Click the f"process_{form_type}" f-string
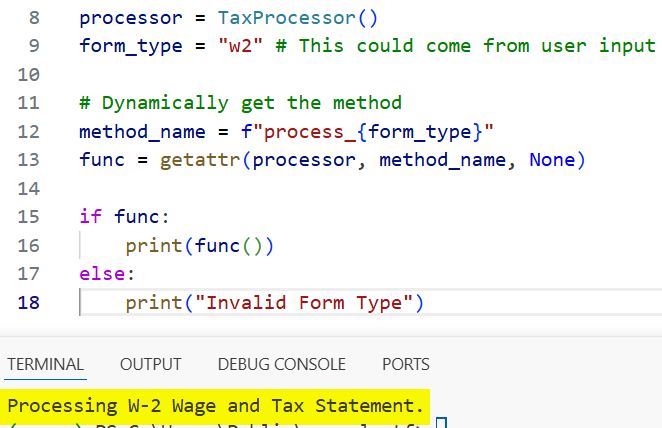The height and width of the screenshot is (428, 662). [367, 132]
